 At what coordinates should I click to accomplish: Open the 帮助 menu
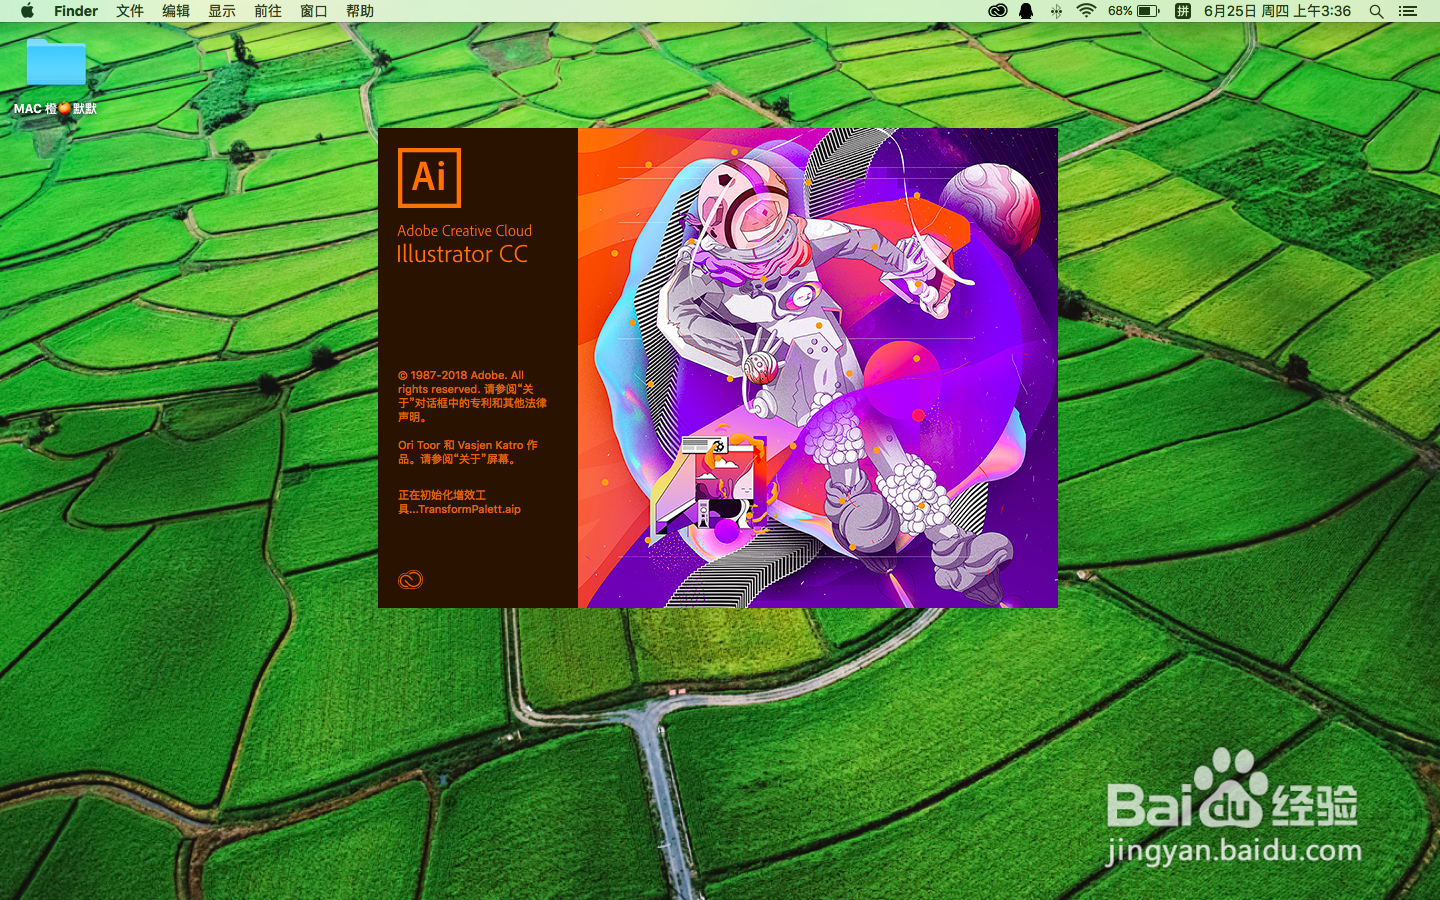360,11
